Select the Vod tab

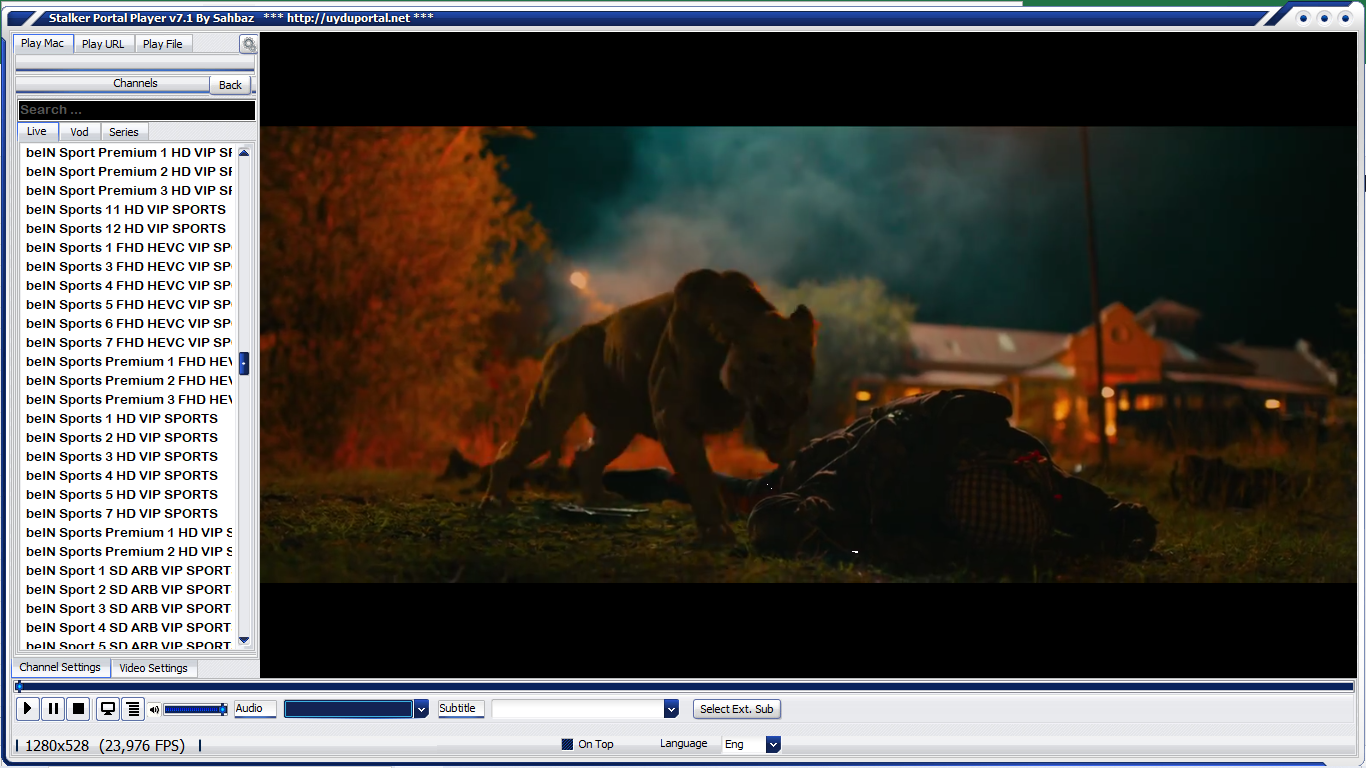(x=80, y=132)
